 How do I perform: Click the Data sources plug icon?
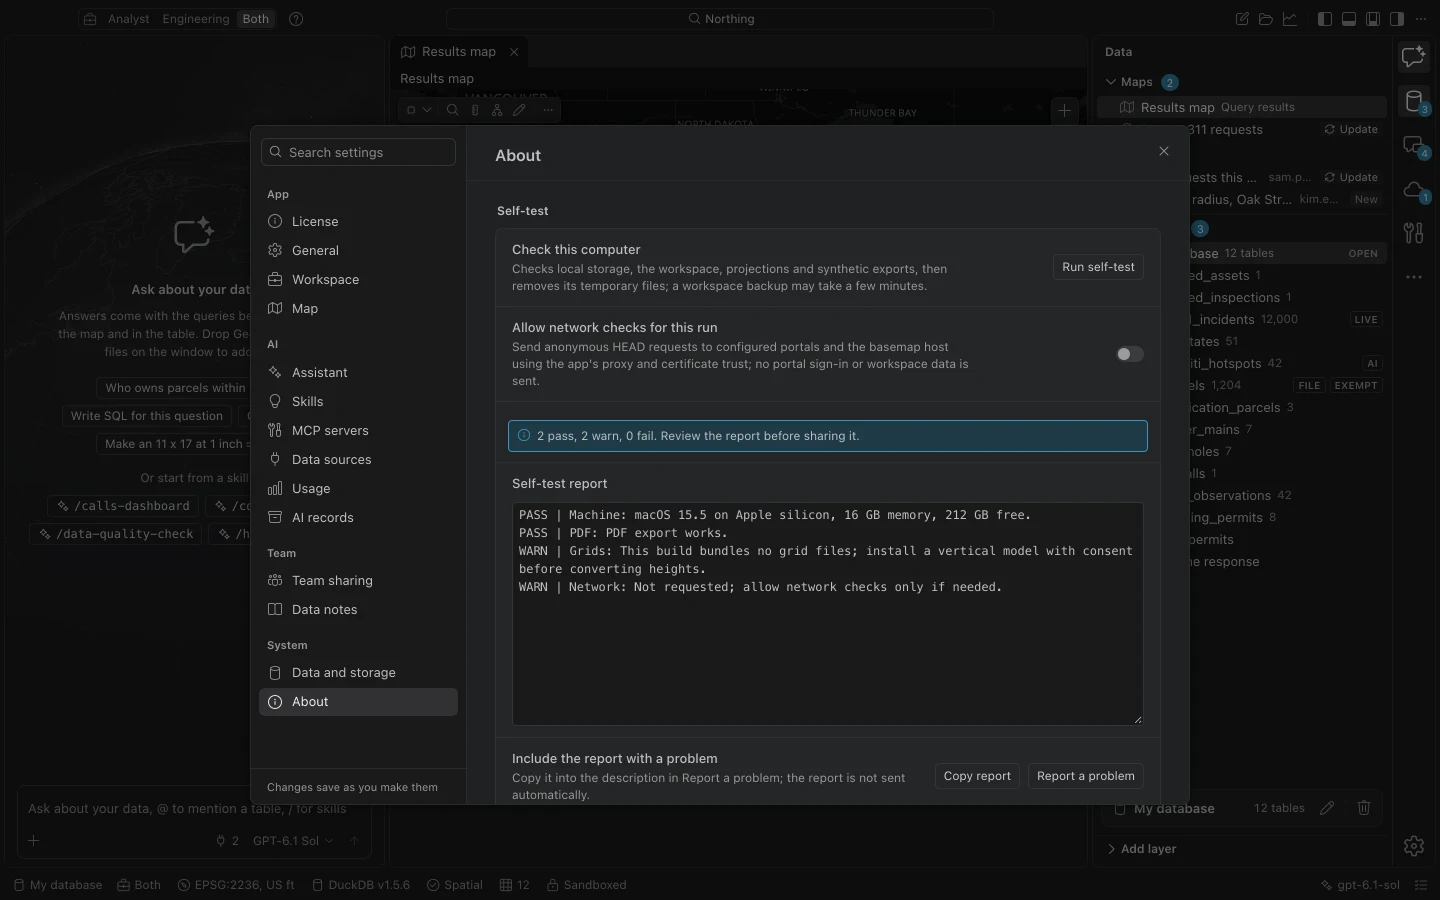coord(275,459)
